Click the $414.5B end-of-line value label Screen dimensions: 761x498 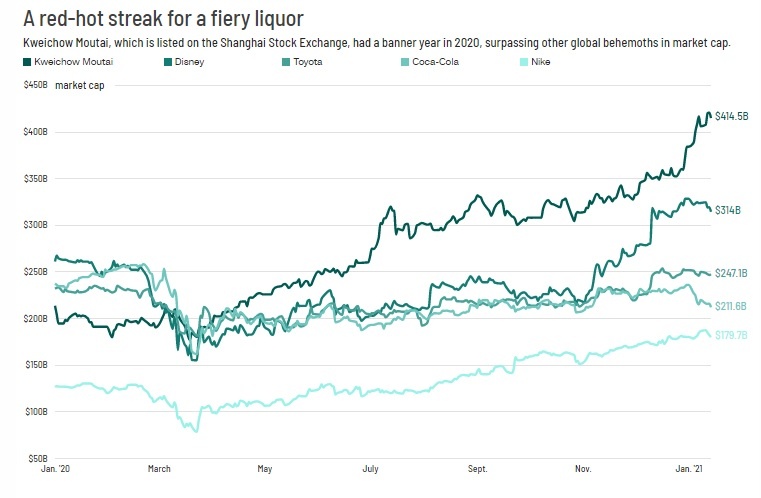pos(732,117)
